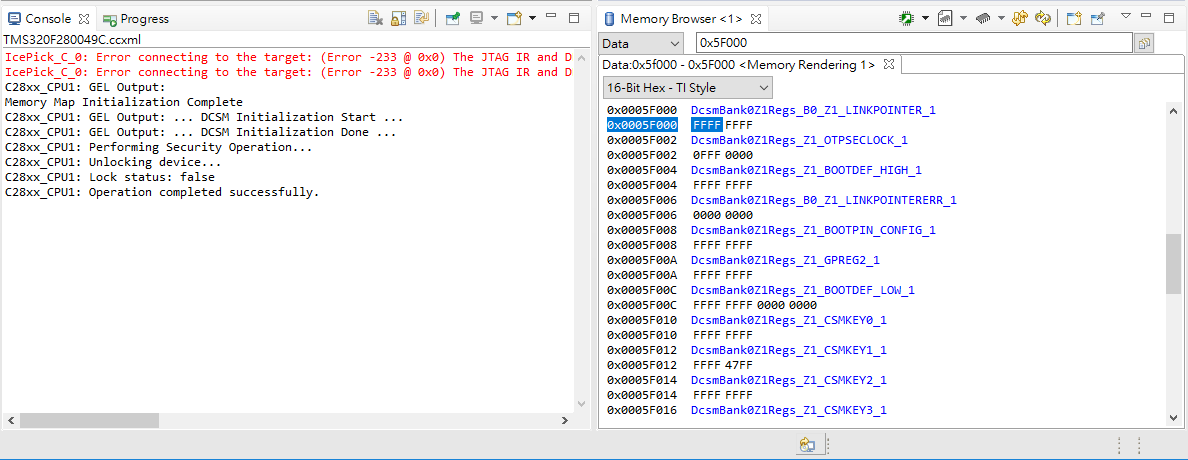Open dropdown beside gray chip icon

click(x=1001, y=18)
